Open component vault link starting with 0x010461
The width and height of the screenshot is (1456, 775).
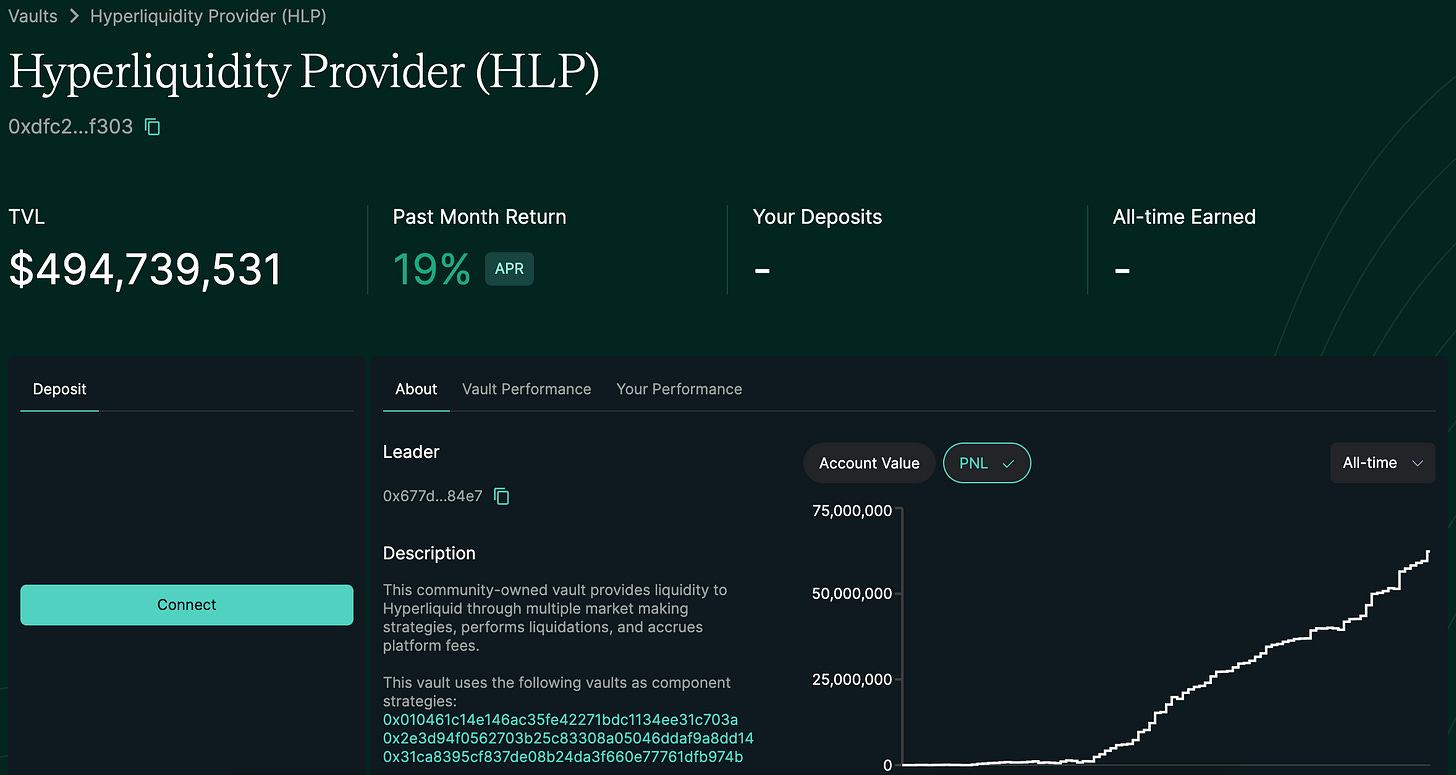pyautogui.click(x=560, y=720)
